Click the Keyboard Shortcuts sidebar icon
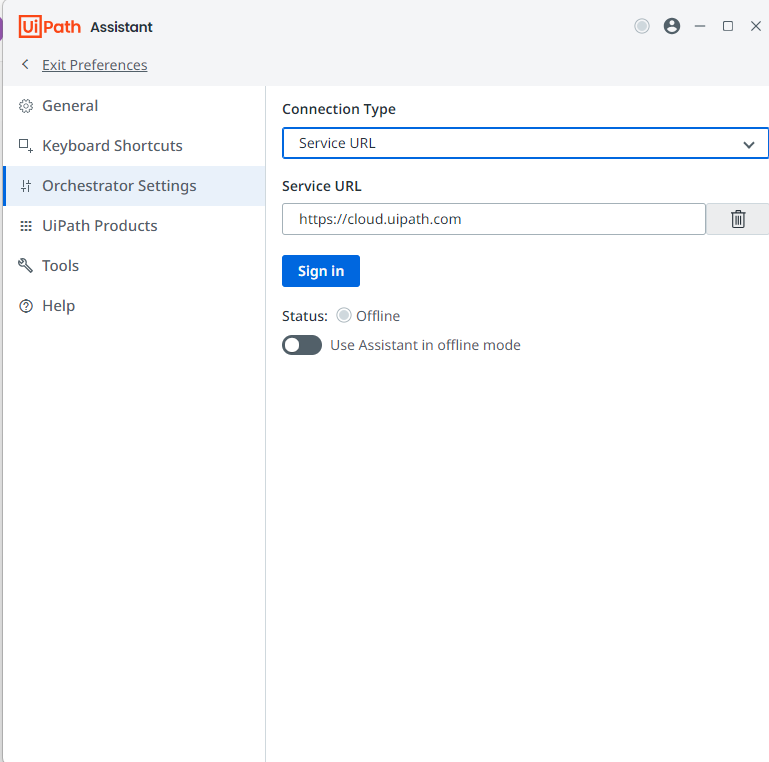Screen dimensions: 769x762 coord(26,146)
